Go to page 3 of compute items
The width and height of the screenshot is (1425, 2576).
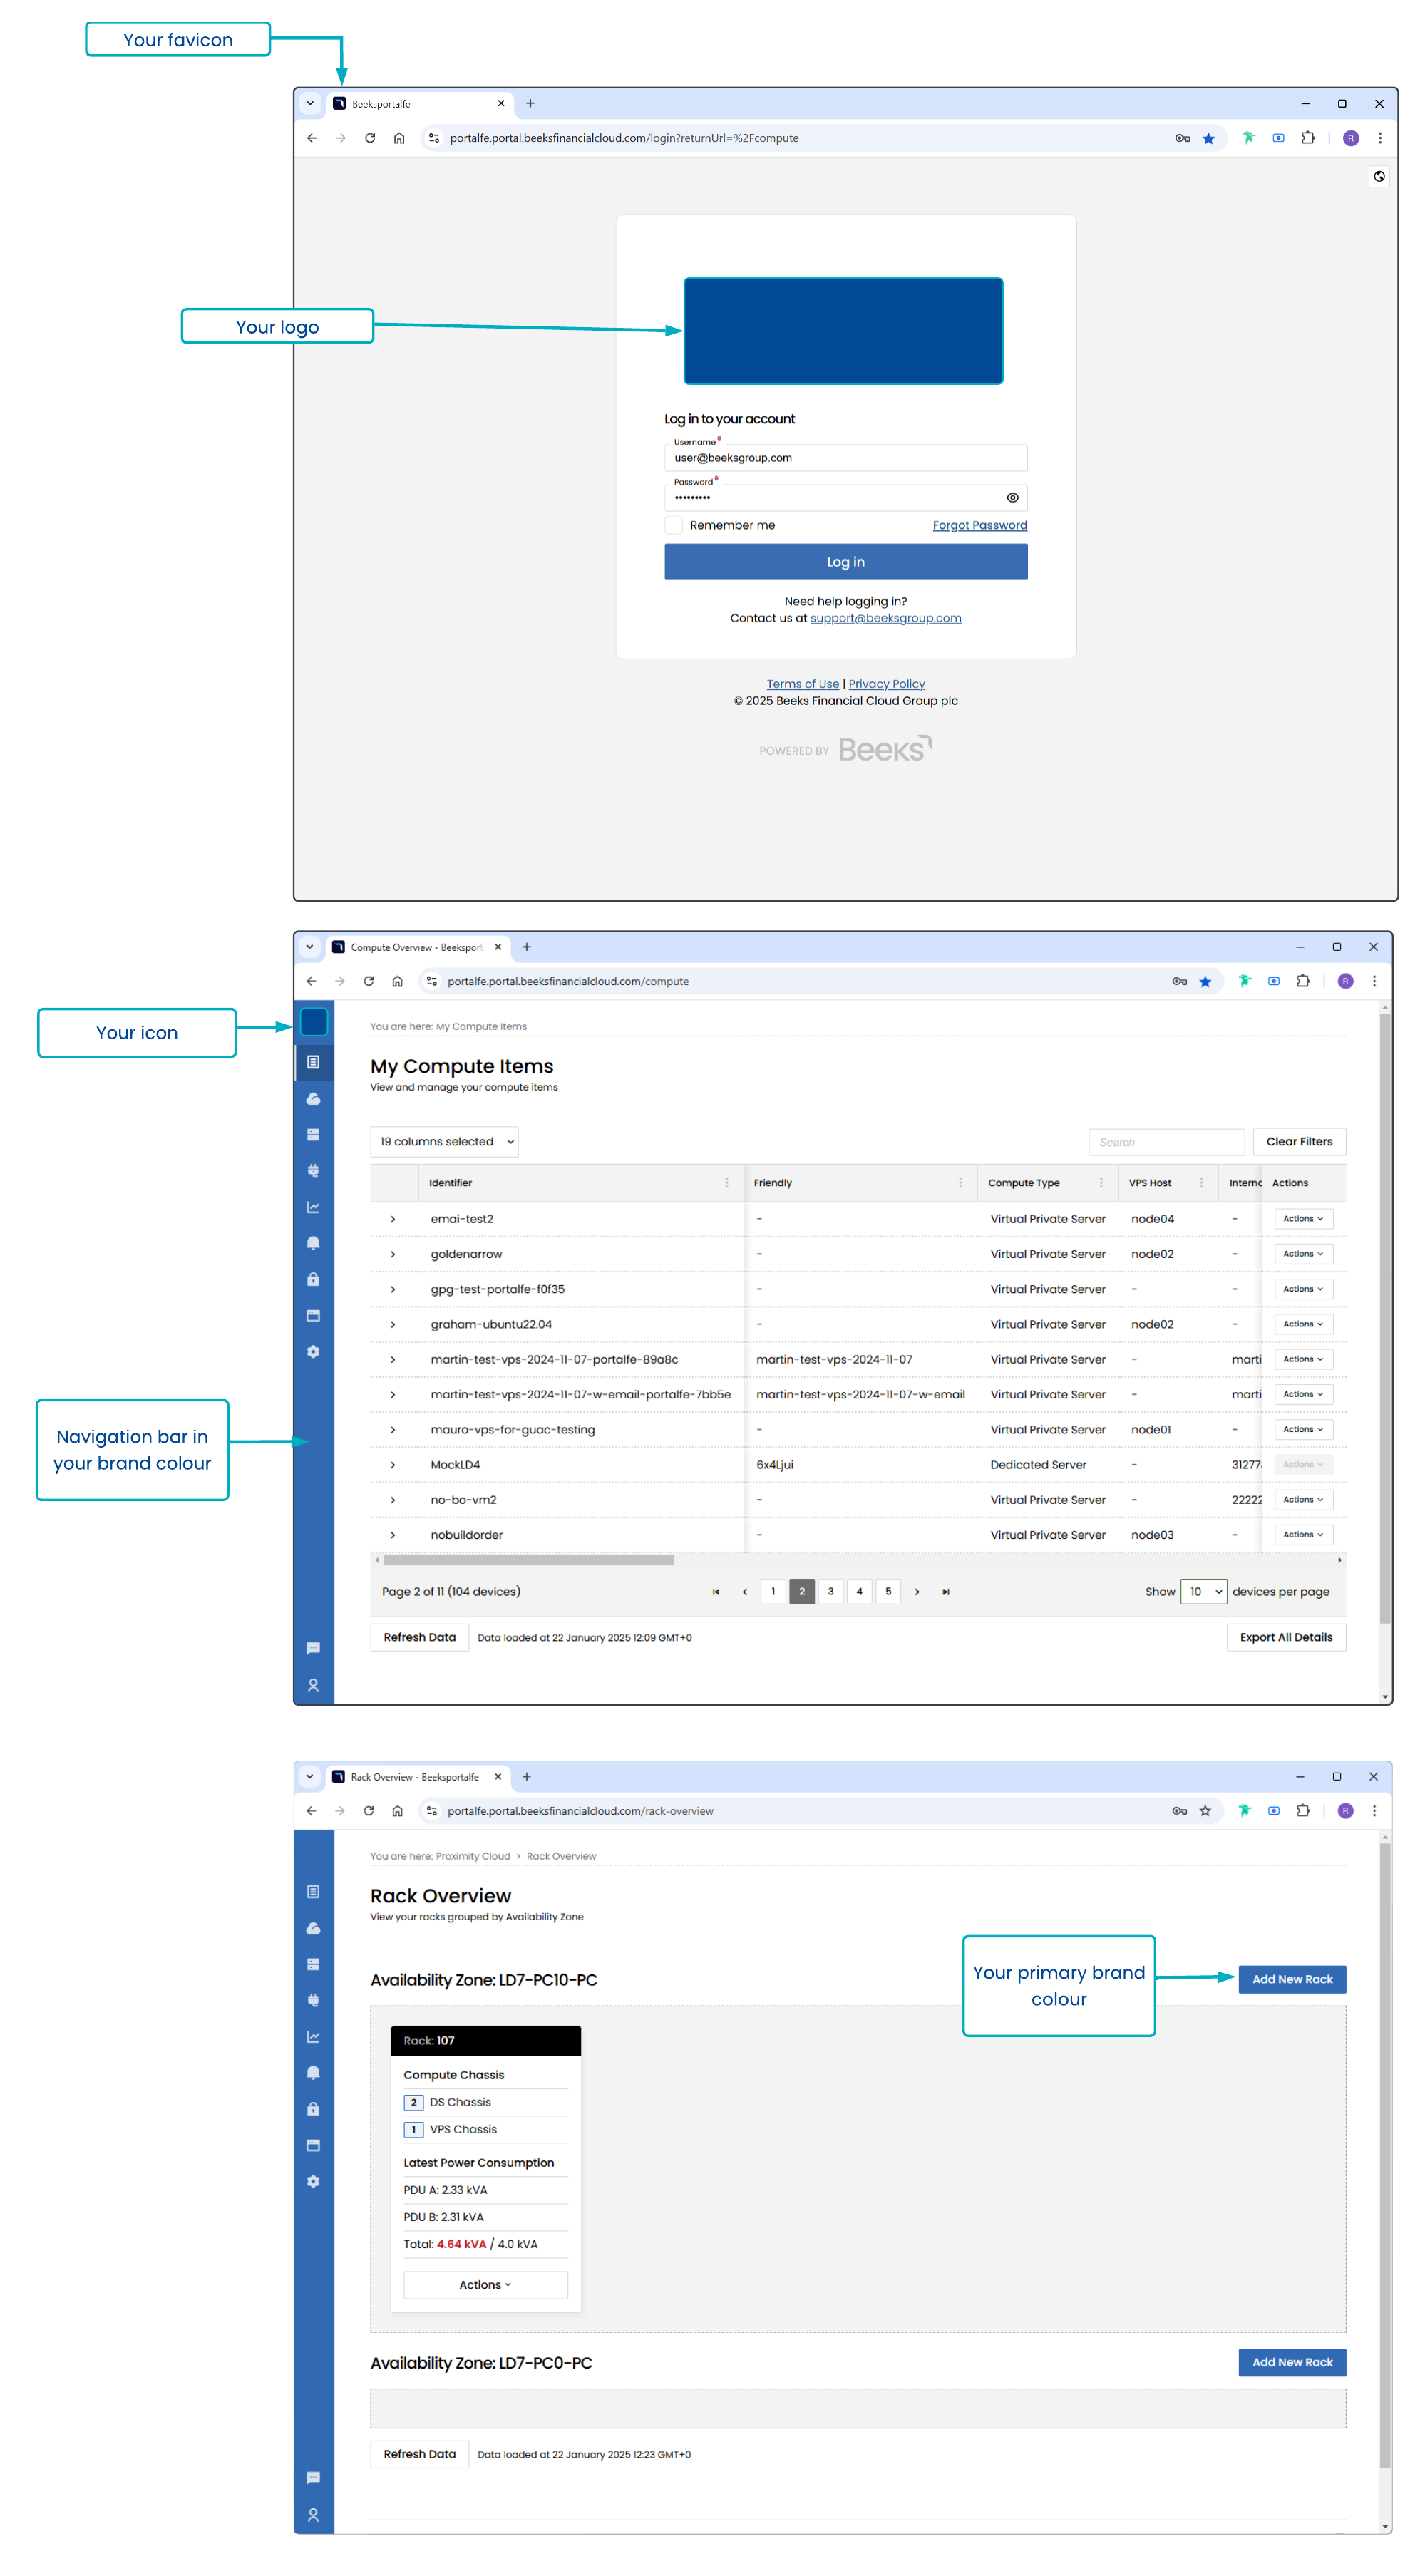[x=830, y=1592]
